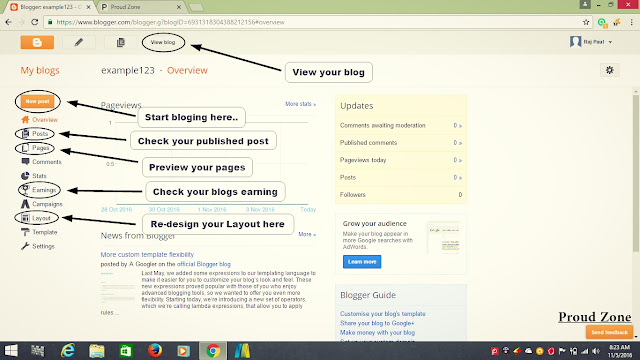This screenshot has width=640, height=360.
Task: Click the More stats link
Action: coord(300,104)
